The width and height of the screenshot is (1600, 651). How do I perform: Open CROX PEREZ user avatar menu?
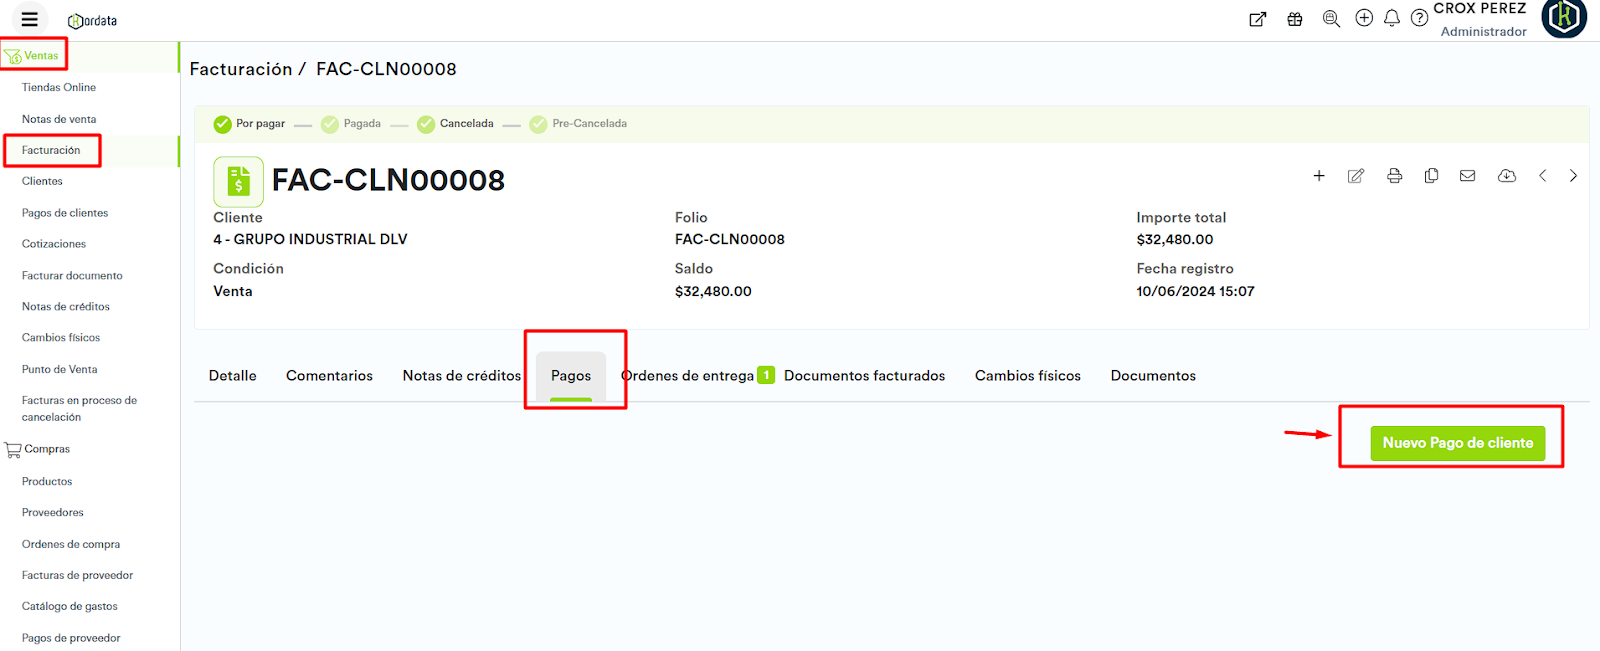coord(1564,19)
